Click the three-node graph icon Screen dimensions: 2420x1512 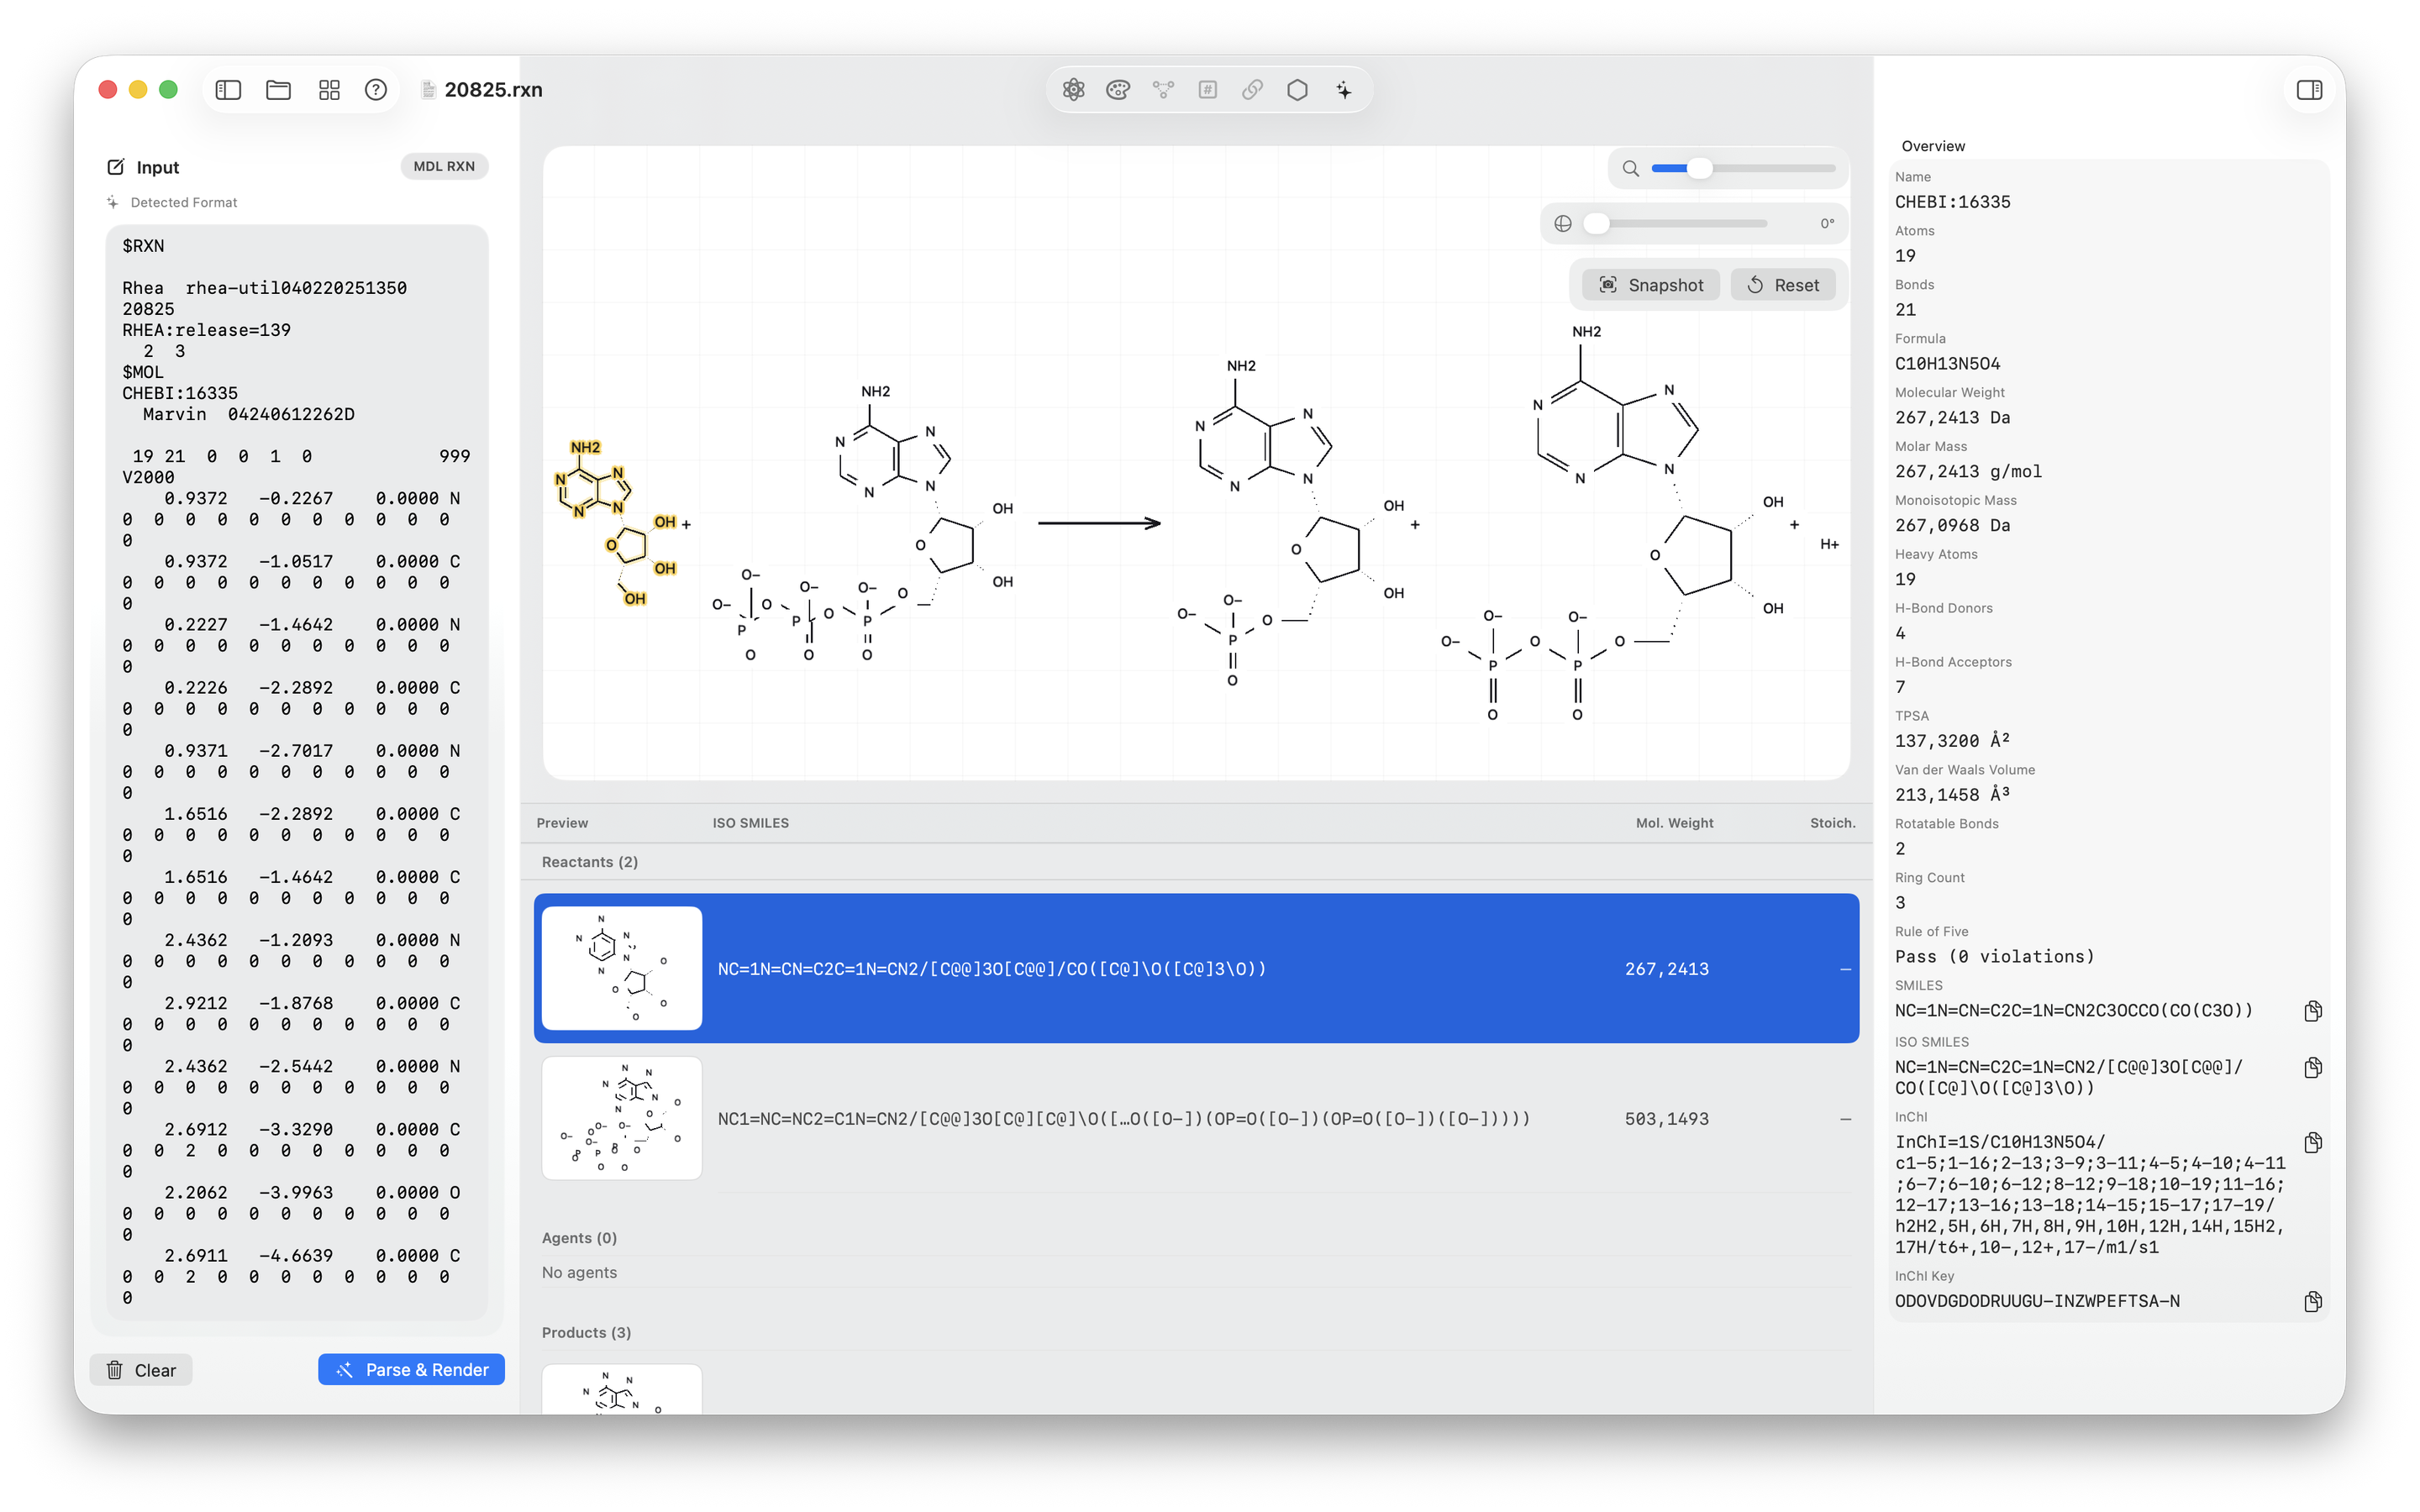point(1163,90)
